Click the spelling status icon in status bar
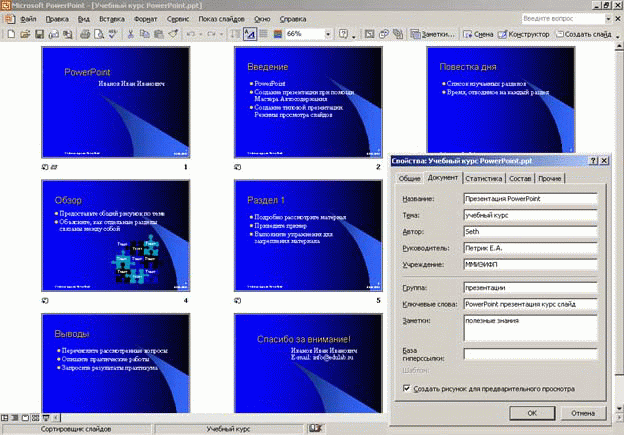The image size is (624, 435). tap(315, 429)
